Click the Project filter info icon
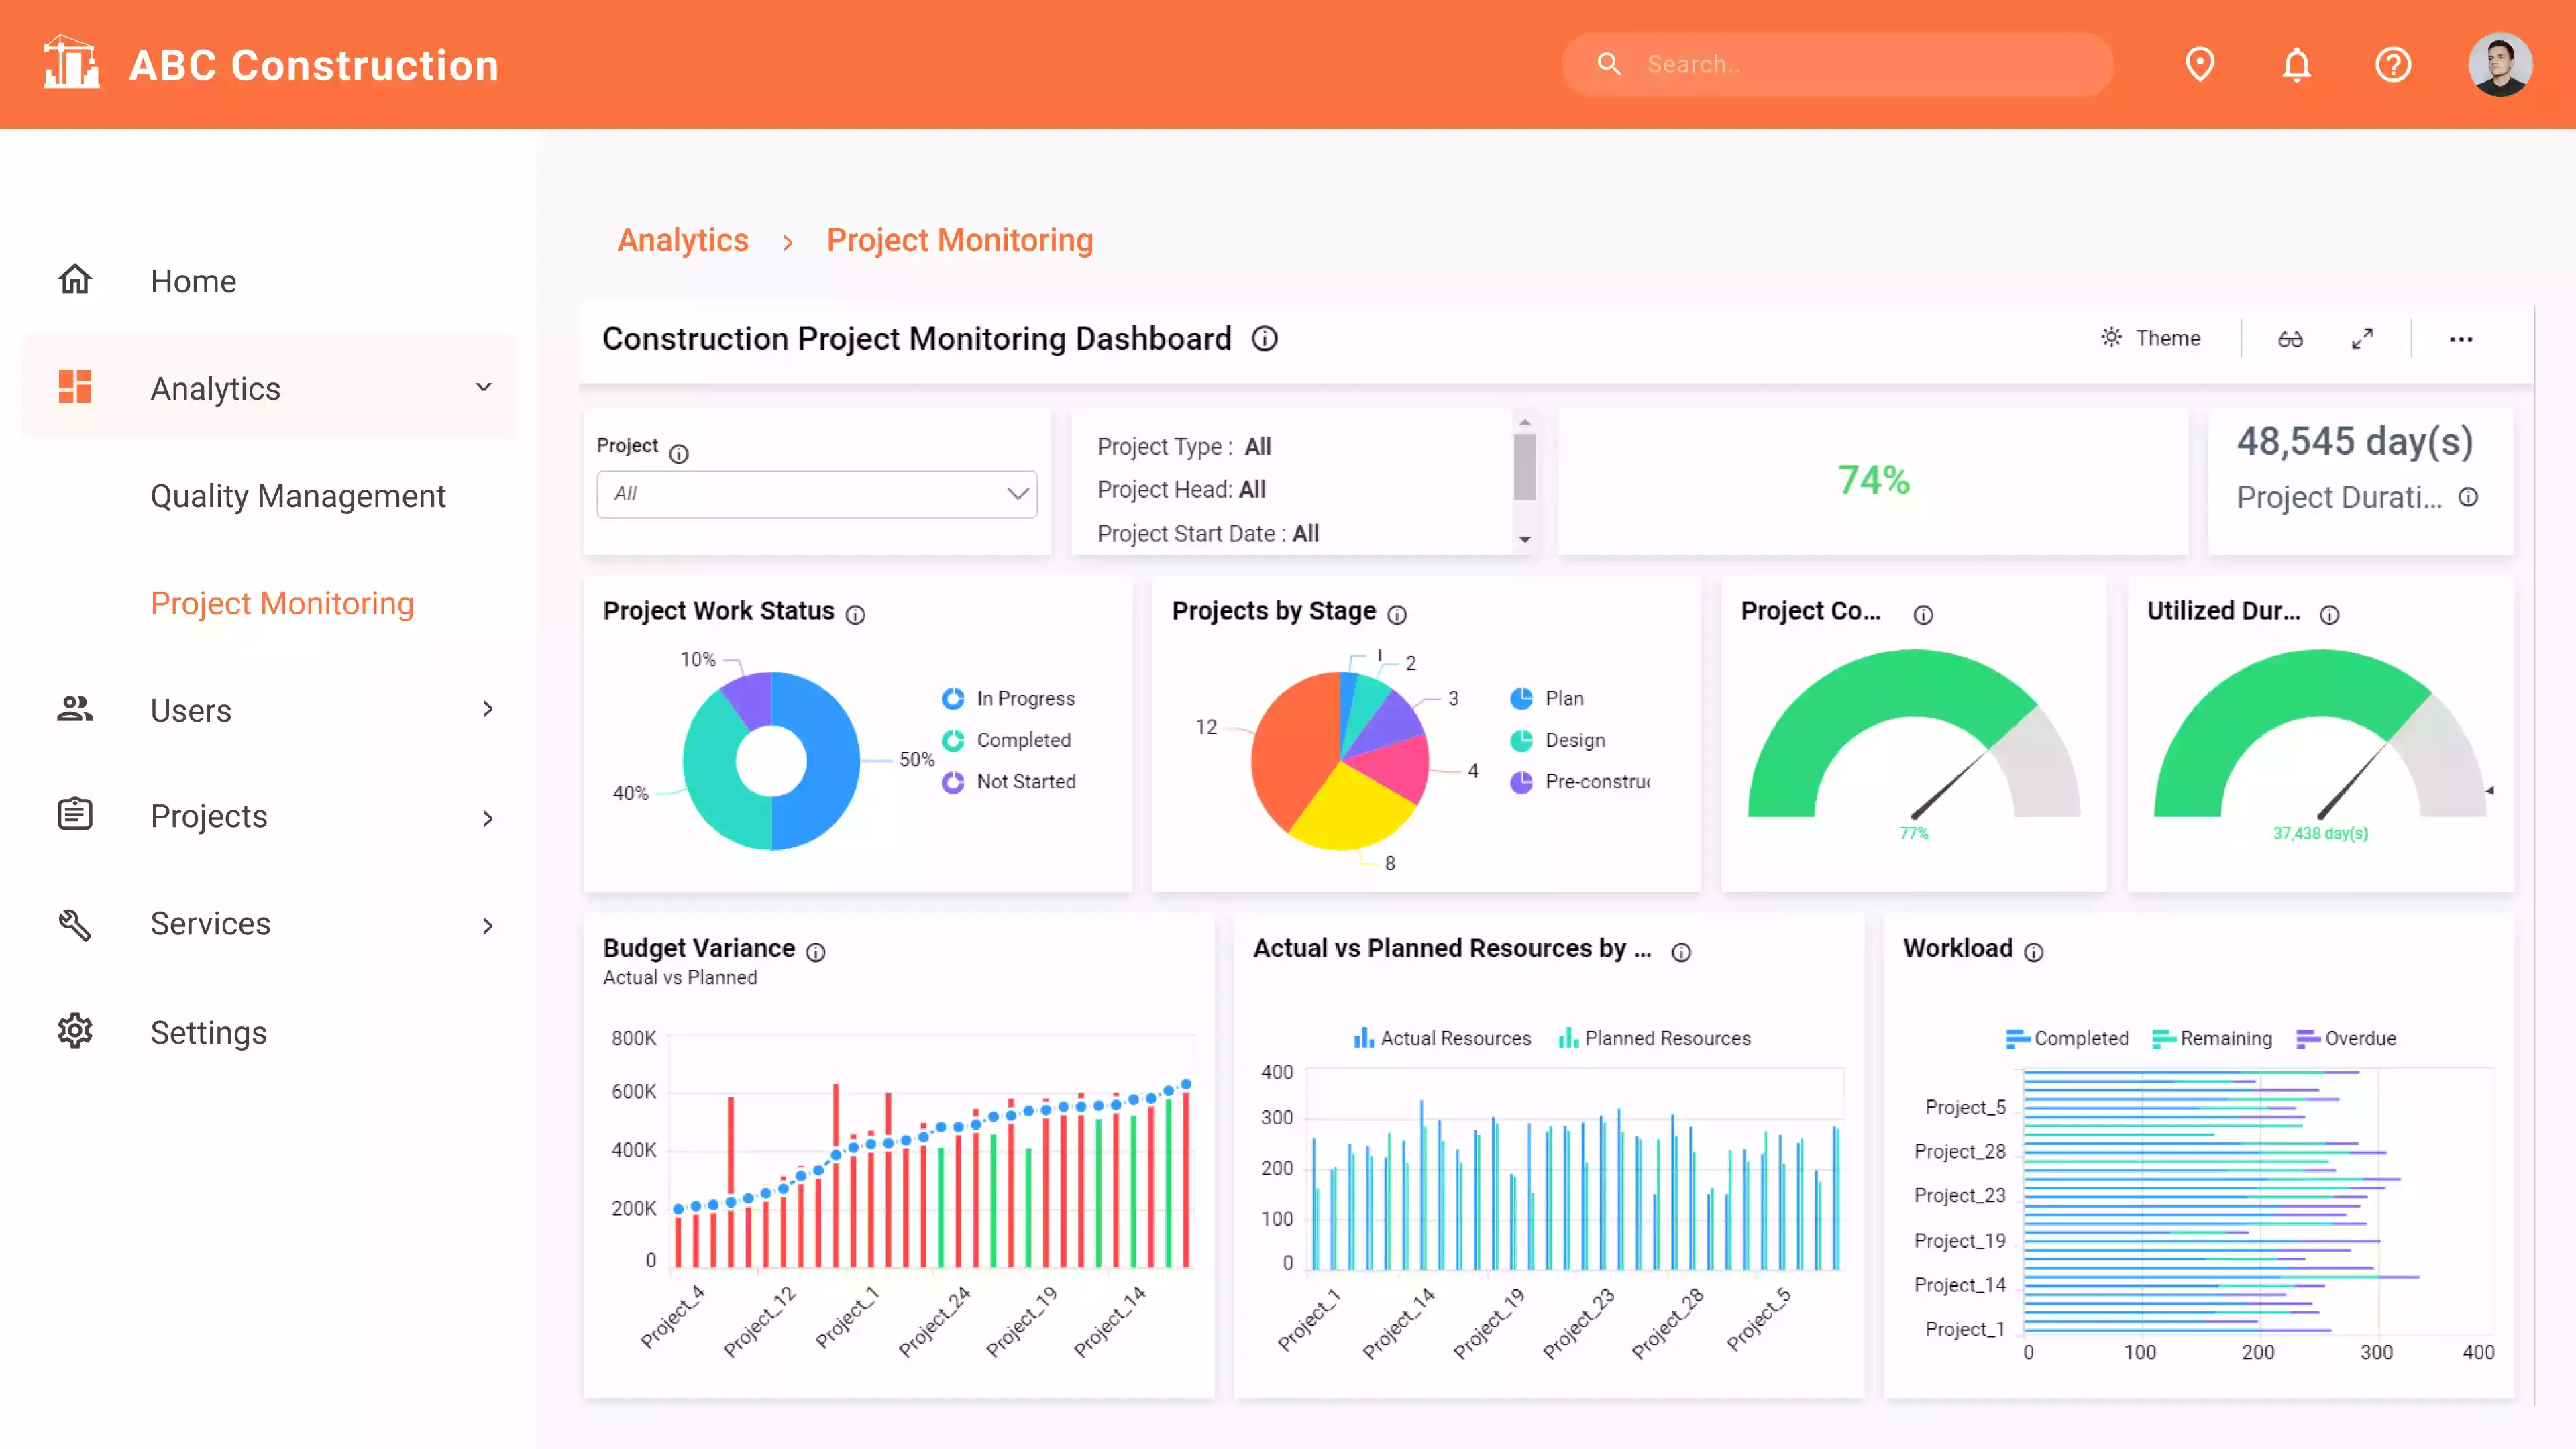2576x1449 pixels. coord(679,454)
